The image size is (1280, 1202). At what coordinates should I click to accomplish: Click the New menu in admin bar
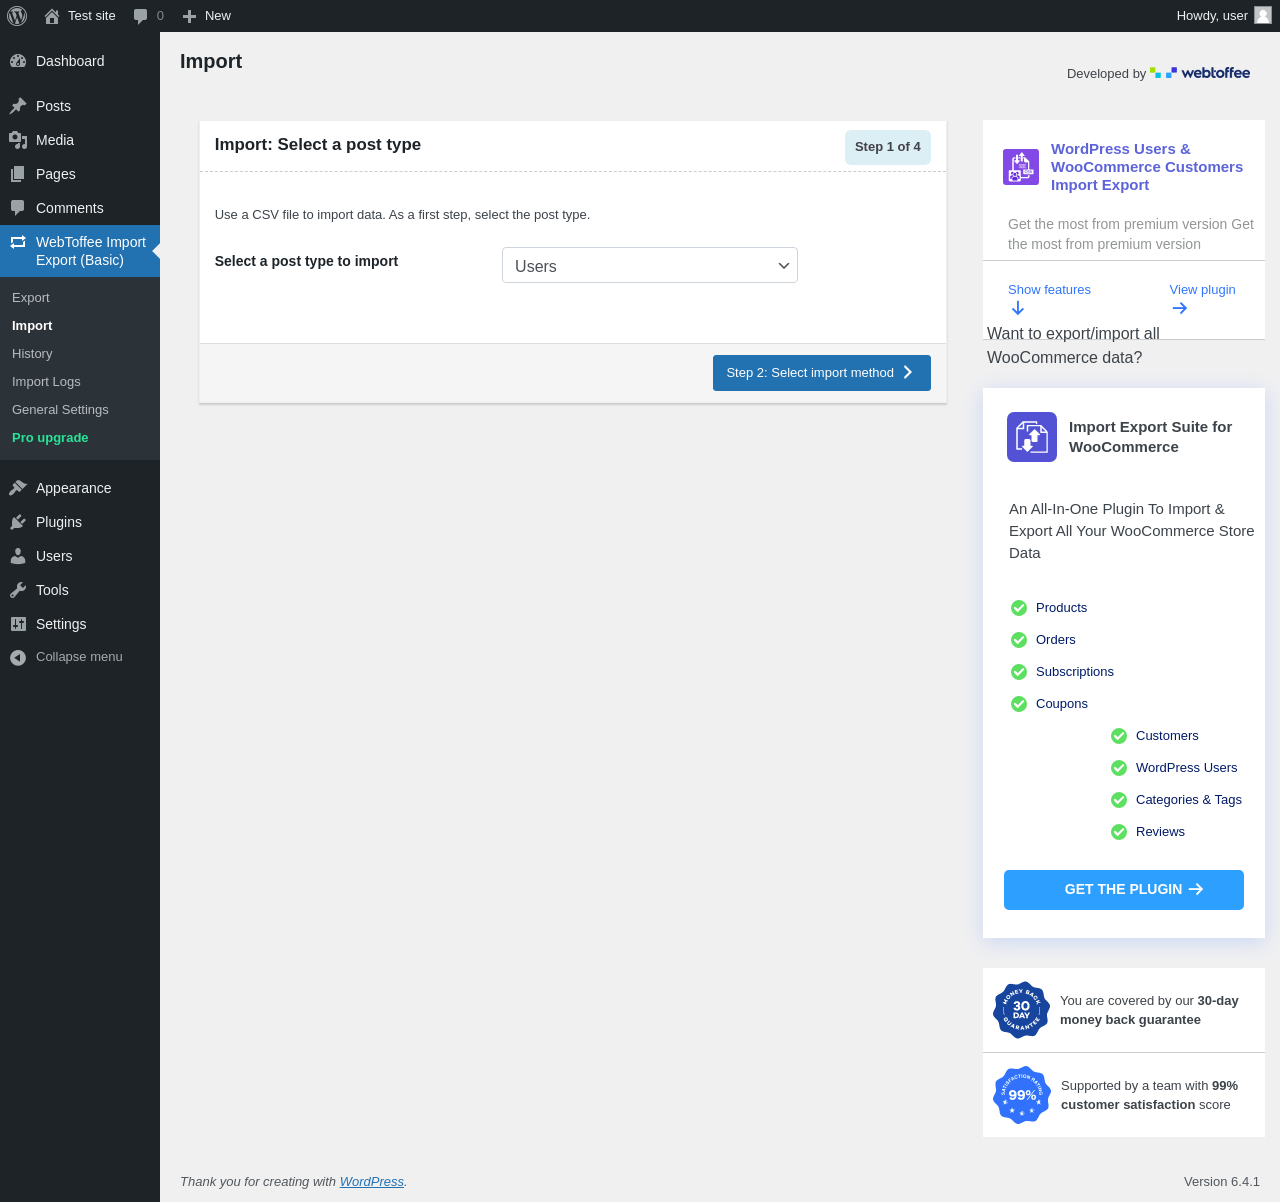point(207,16)
